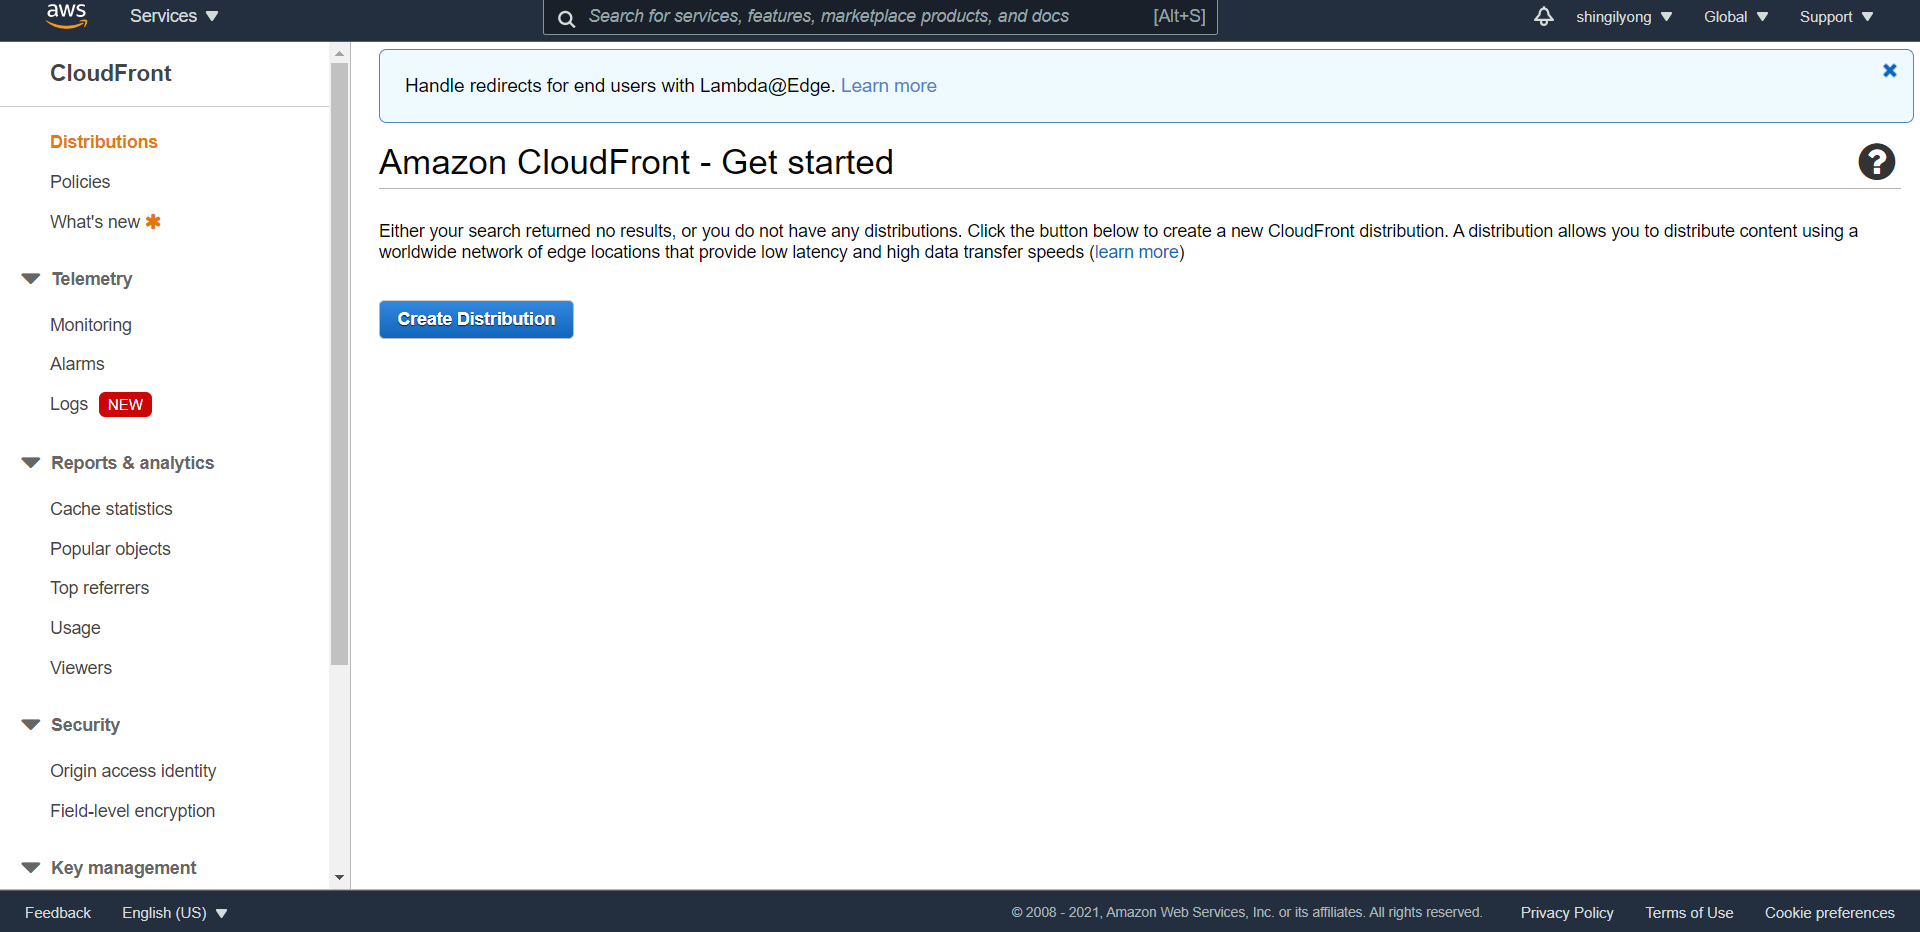Open Alarms under Telemetry
1920x932 pixels.
tap(77, 364)
